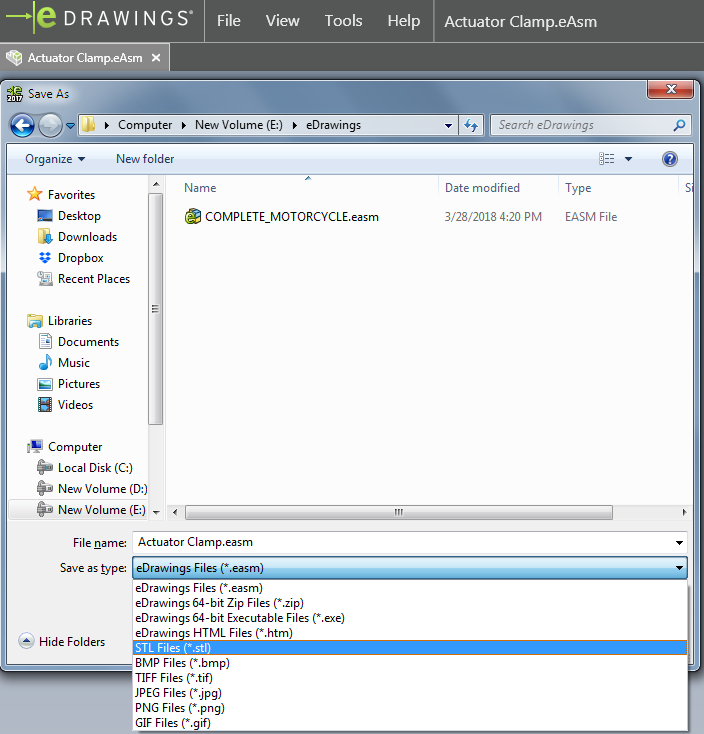Click the back navigation arrow

(x=22, y=125)
